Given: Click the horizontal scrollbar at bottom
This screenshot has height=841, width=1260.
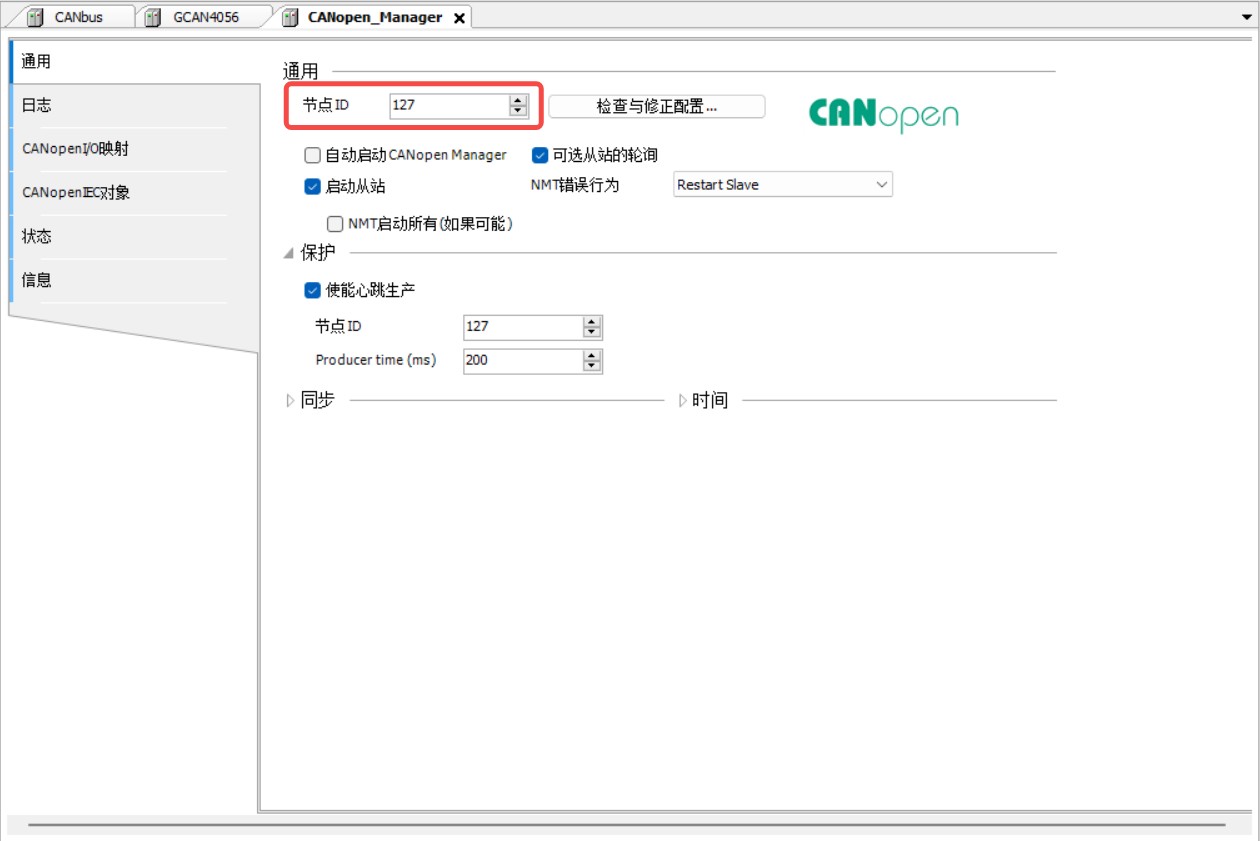Looking at the screenshot, I should (x=626, y=825).
